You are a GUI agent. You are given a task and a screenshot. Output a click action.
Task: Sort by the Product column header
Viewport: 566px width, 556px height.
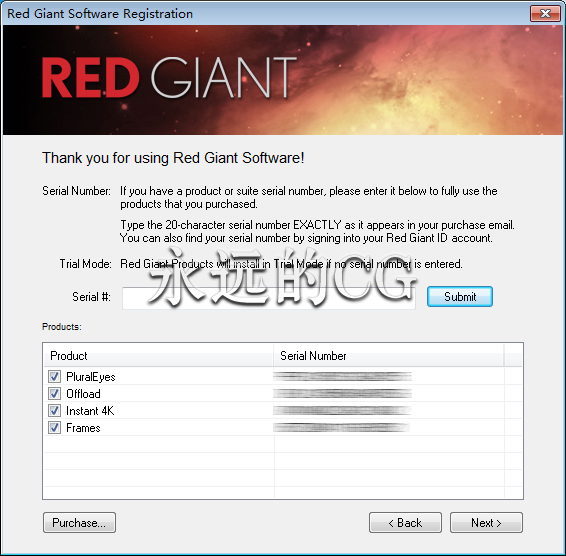(158, 356)
